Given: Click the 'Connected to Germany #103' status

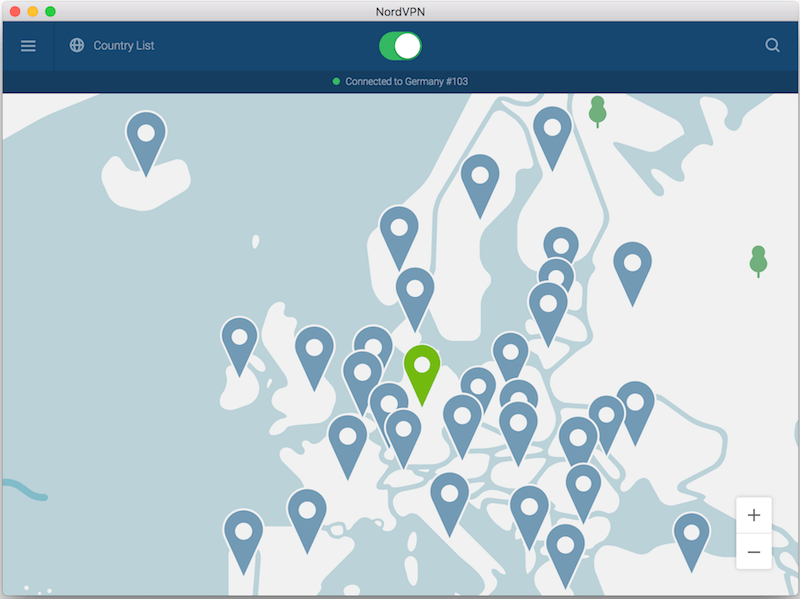Looking at the screenshot, I should [x=401, y=82].
